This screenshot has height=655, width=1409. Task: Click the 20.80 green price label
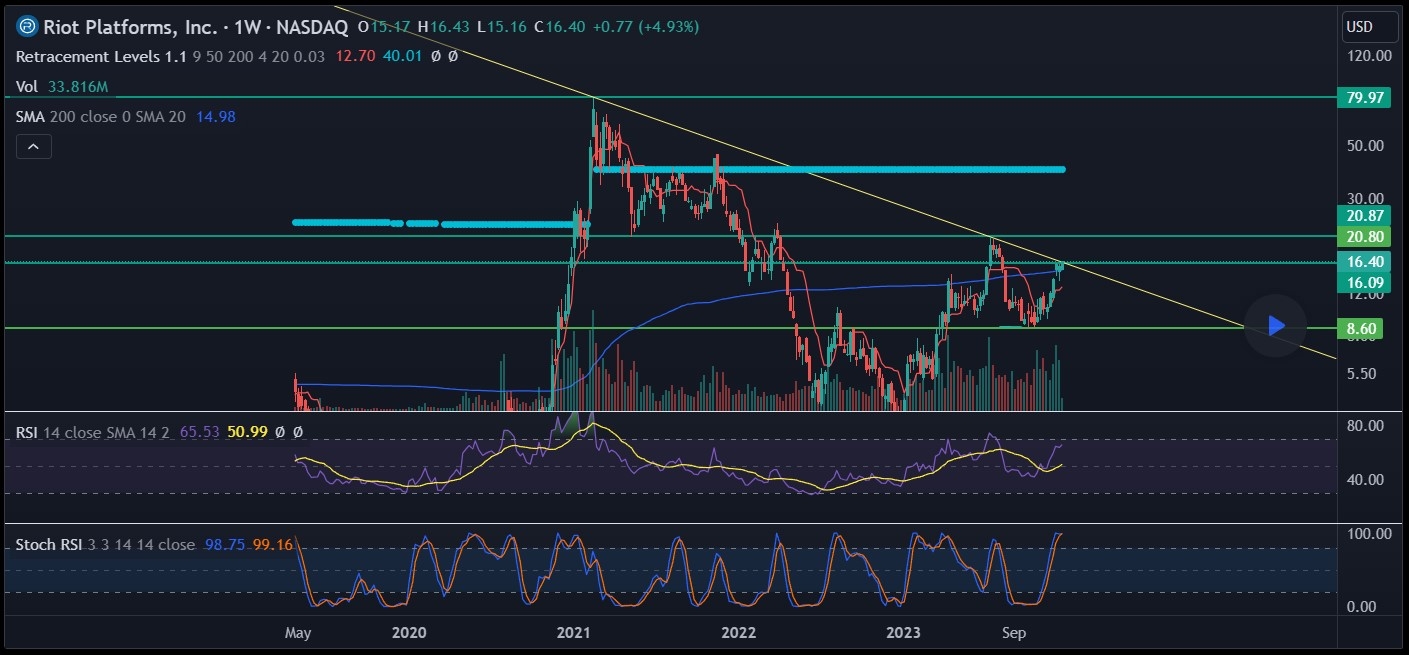point(1365,237)
